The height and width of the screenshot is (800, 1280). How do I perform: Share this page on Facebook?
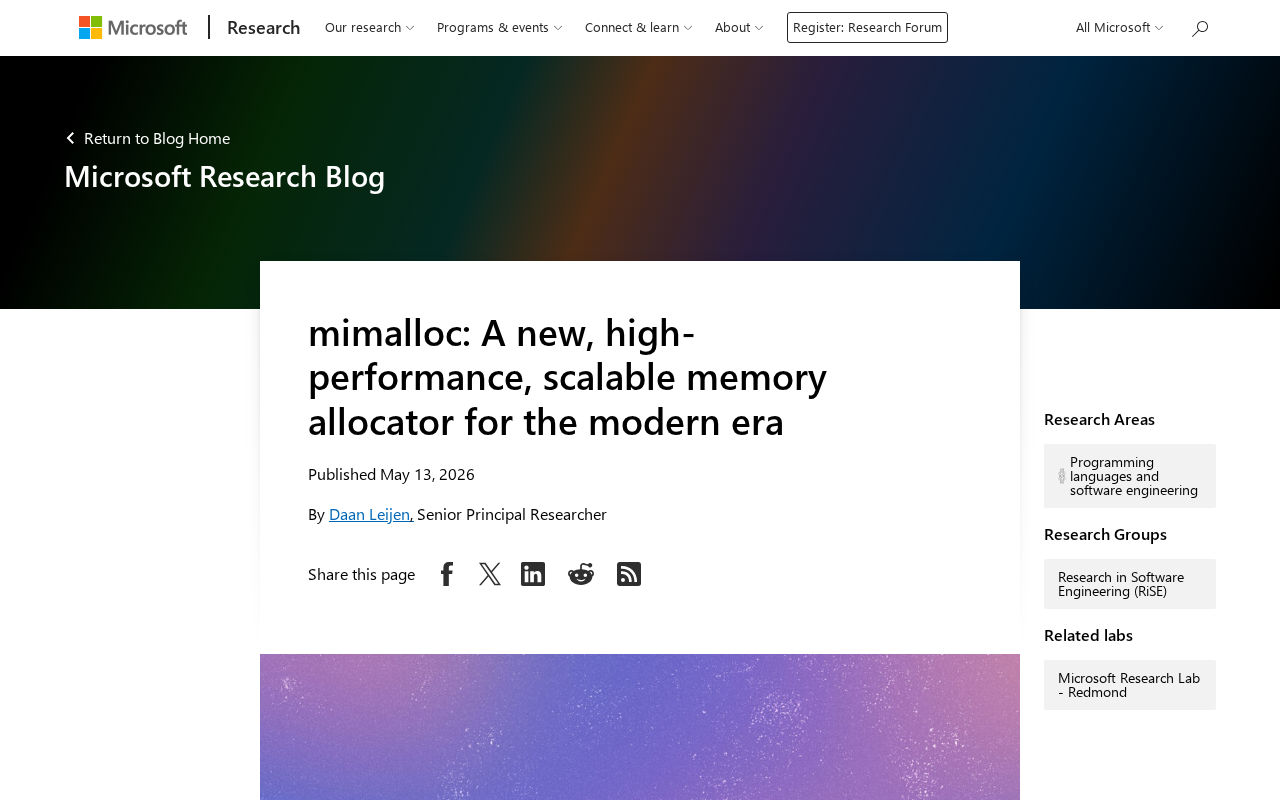click(x=447, y=574)
